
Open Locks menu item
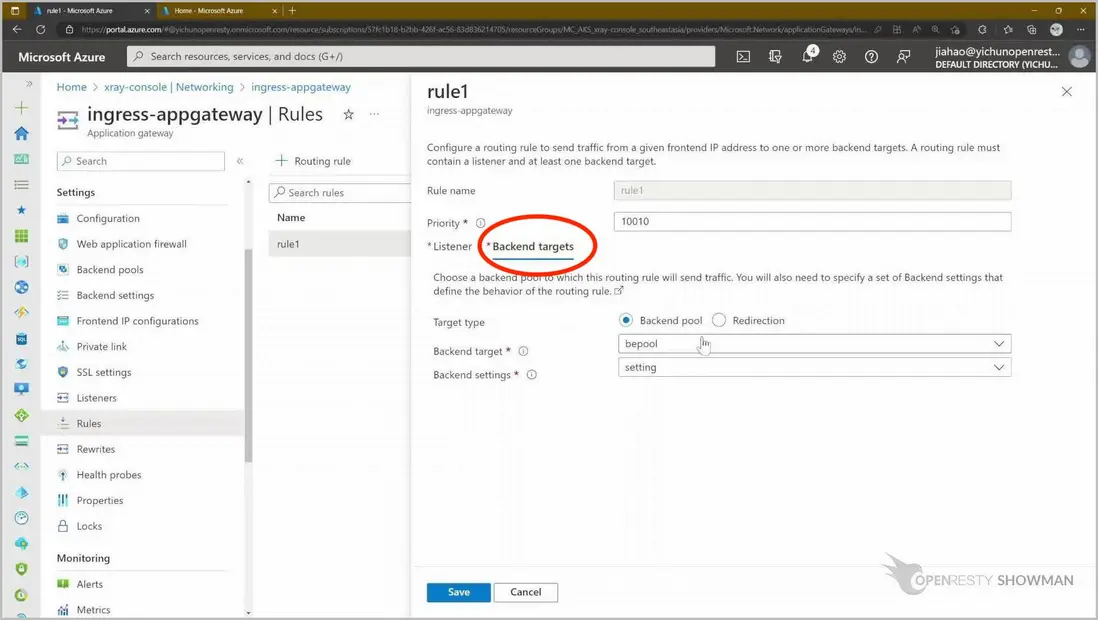click(x=89, y=526)
